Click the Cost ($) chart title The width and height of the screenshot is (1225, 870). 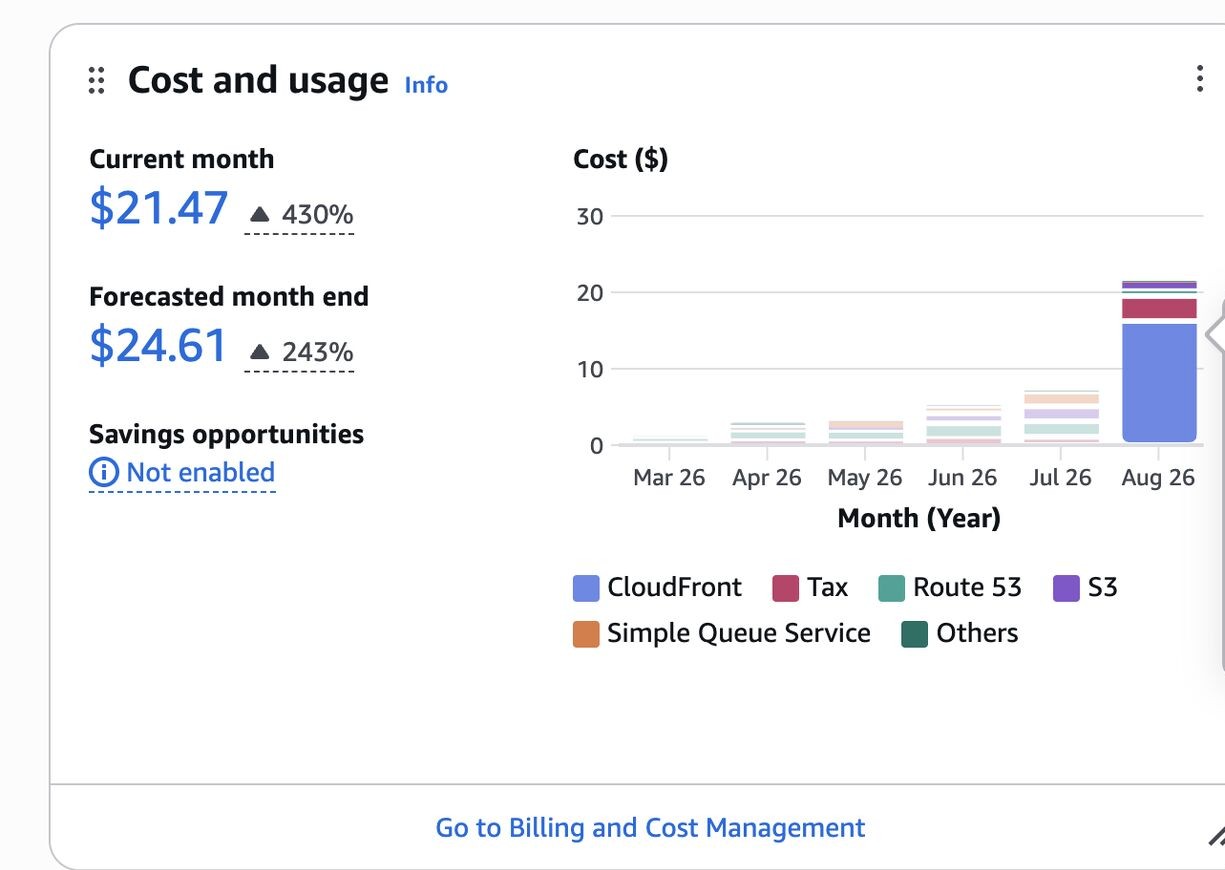(x=621, y=159)
